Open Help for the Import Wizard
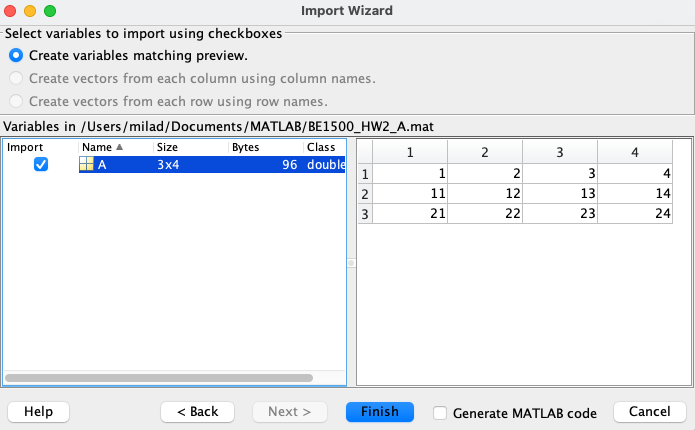695x430 pixels. (x=39, y=412)
